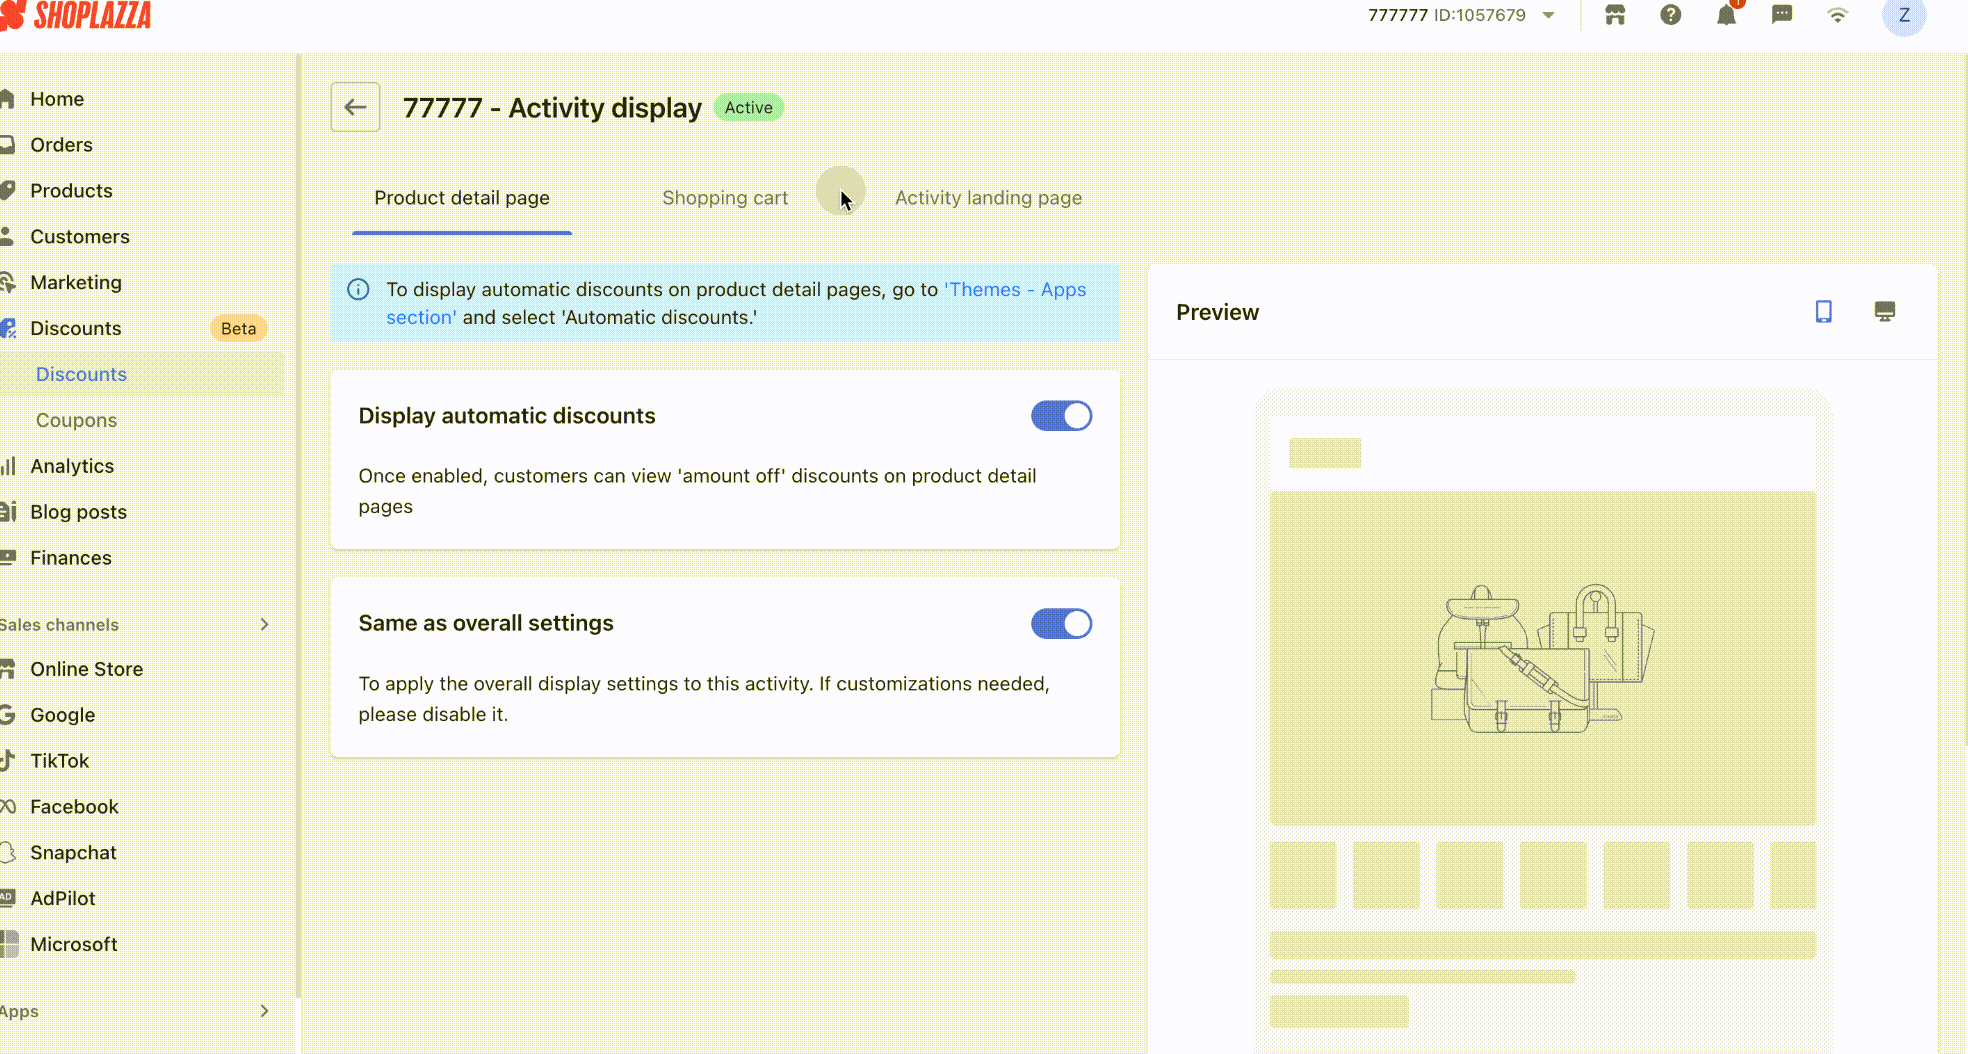Switch preview to mobile view
The image size is (1968, 1054).
point(1823,312)
